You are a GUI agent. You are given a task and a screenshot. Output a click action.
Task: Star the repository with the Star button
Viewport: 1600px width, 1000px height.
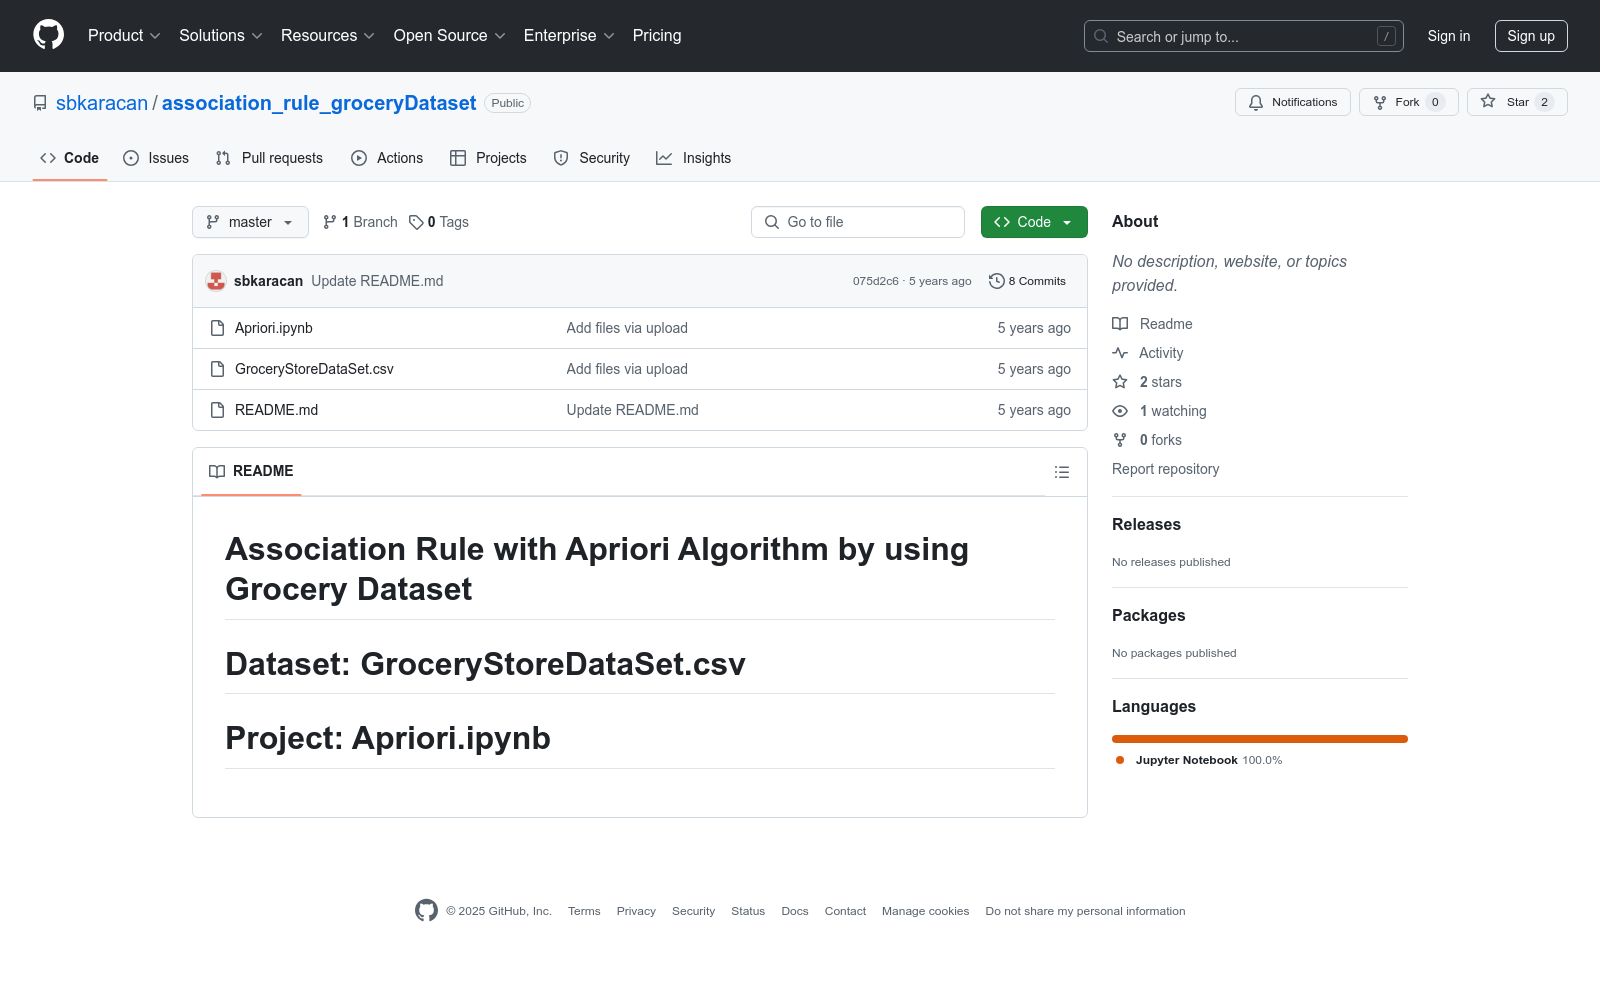[1517, 102]
